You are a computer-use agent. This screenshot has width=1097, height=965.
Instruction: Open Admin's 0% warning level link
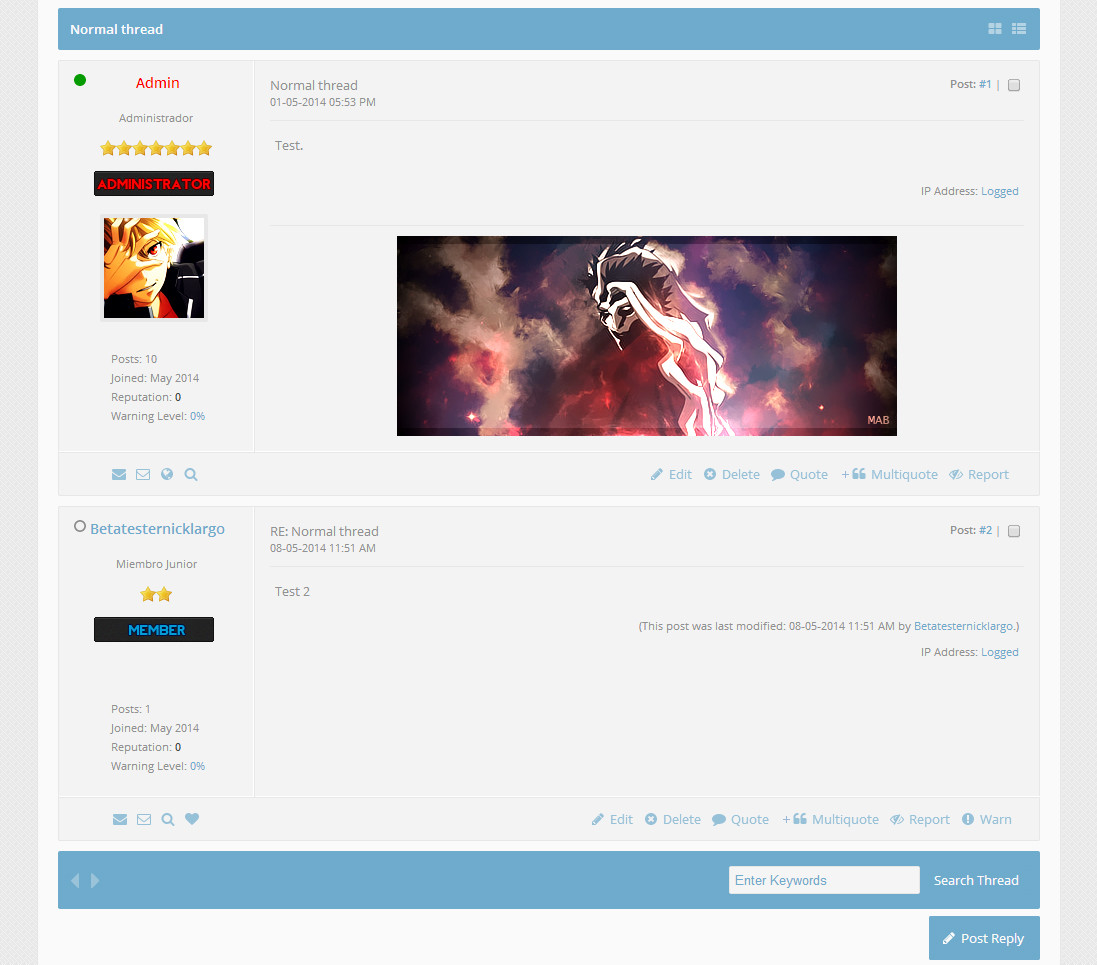[x=197, y=416]
